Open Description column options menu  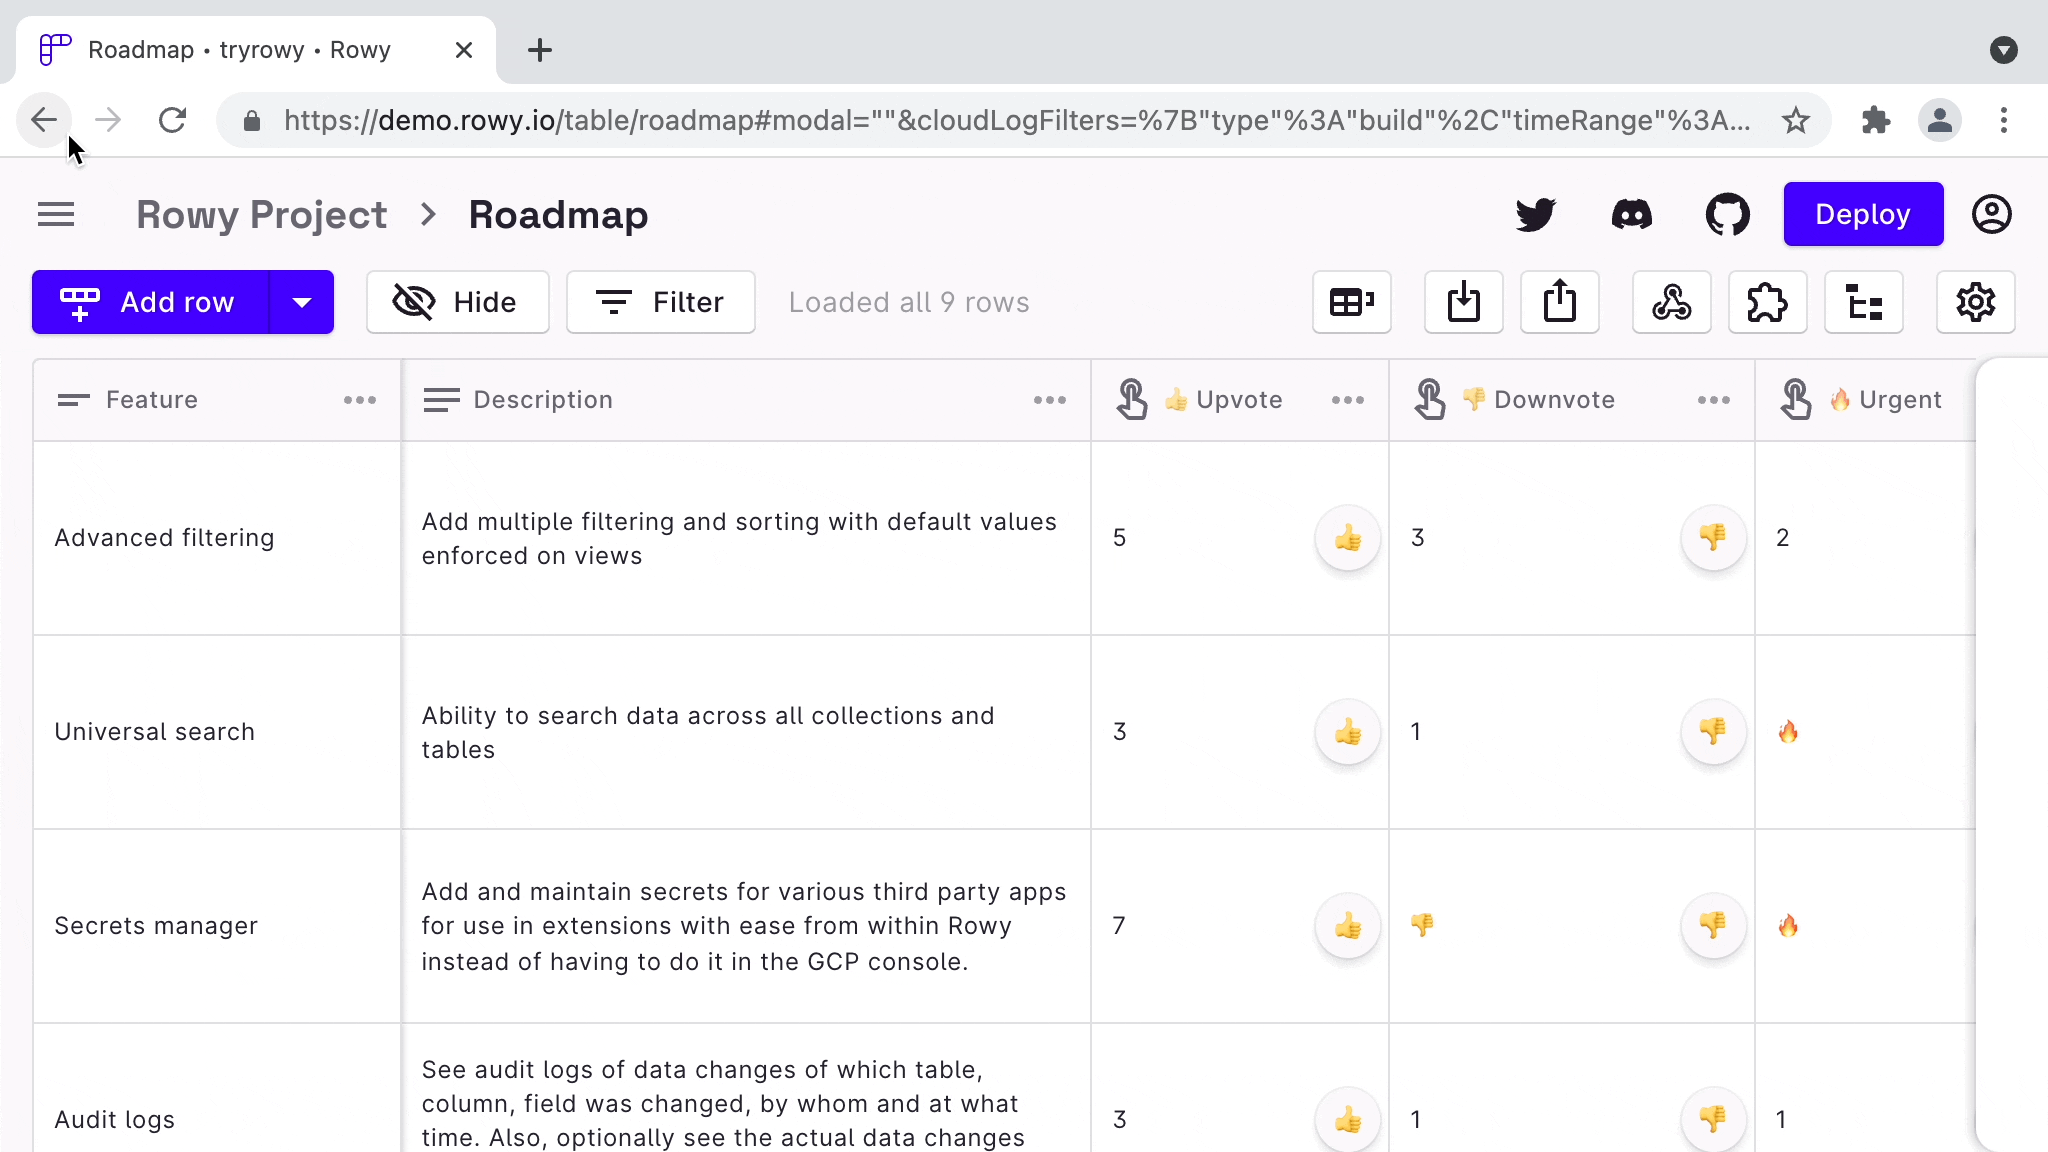coord(1050,400)
